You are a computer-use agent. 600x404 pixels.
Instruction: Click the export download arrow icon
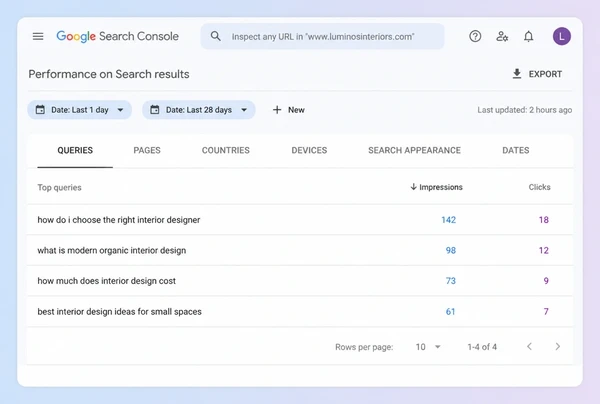coord(517,74)
